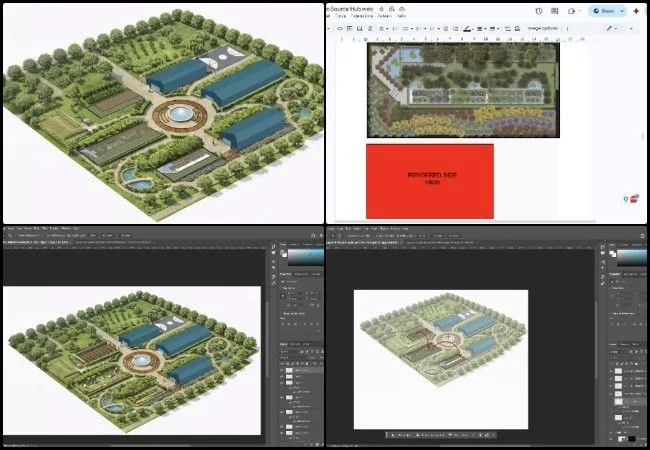Screen dimensions: 650x450
Task: Open the editing mode pencil dropdown in Docs
Action: point(611,29)
